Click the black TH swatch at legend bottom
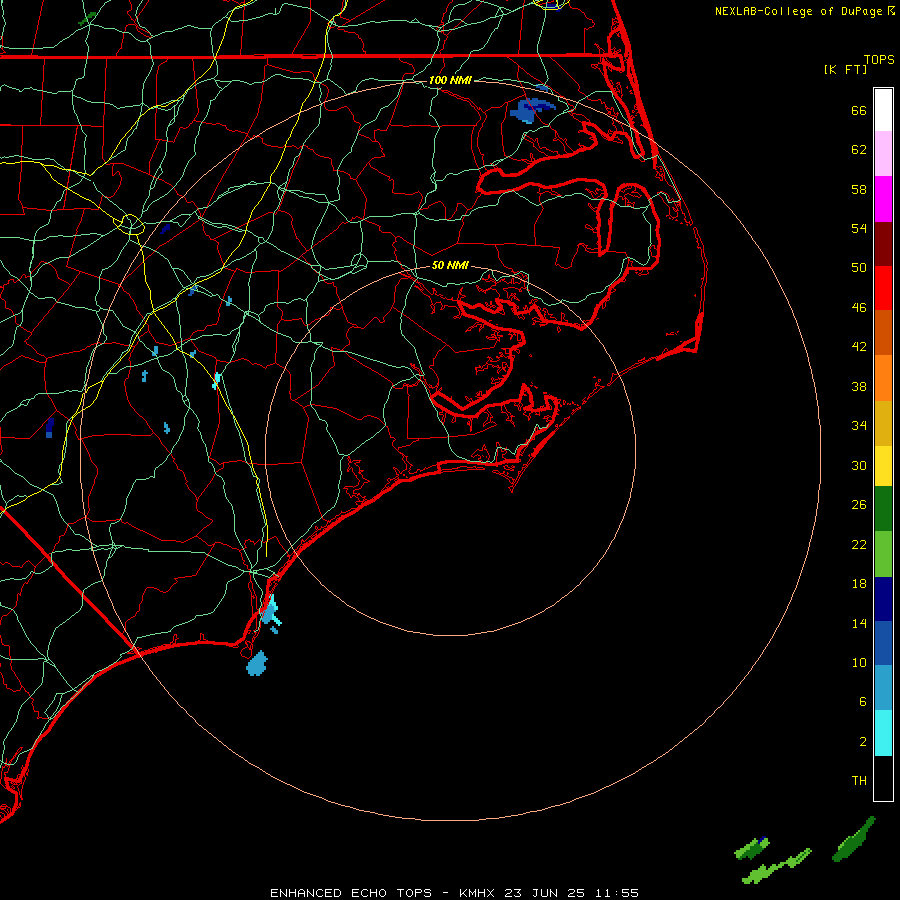Viewport: 900px width, 900px height. point(883,778)
